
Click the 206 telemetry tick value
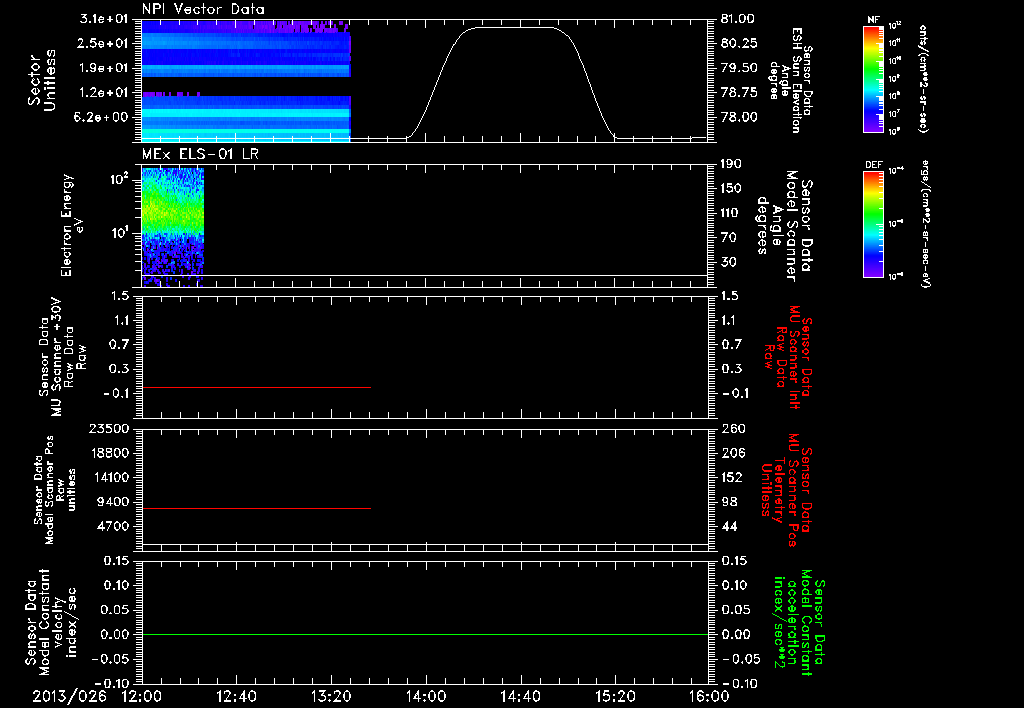click(733, 453)
